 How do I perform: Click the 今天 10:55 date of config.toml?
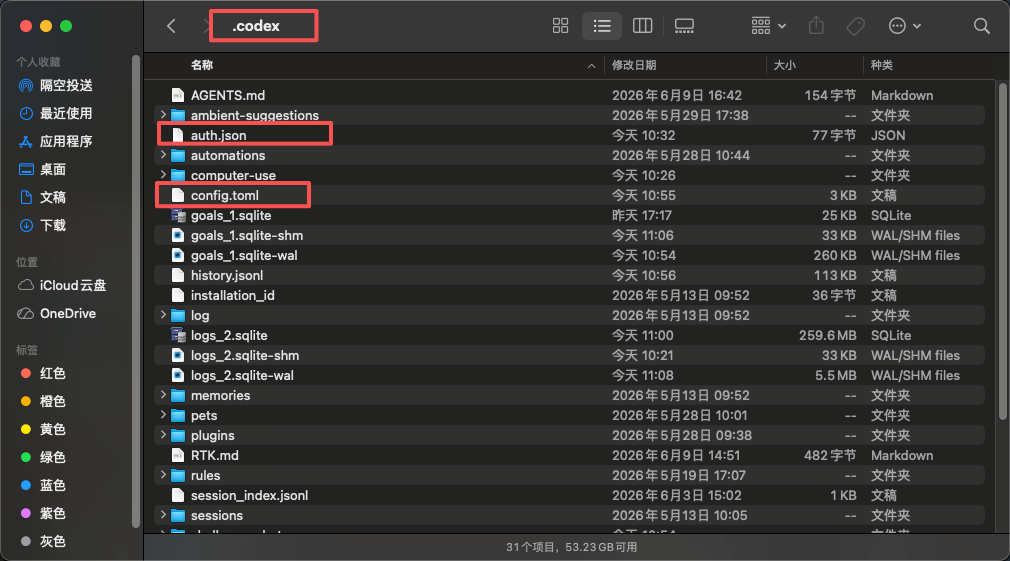click(643, 195)
